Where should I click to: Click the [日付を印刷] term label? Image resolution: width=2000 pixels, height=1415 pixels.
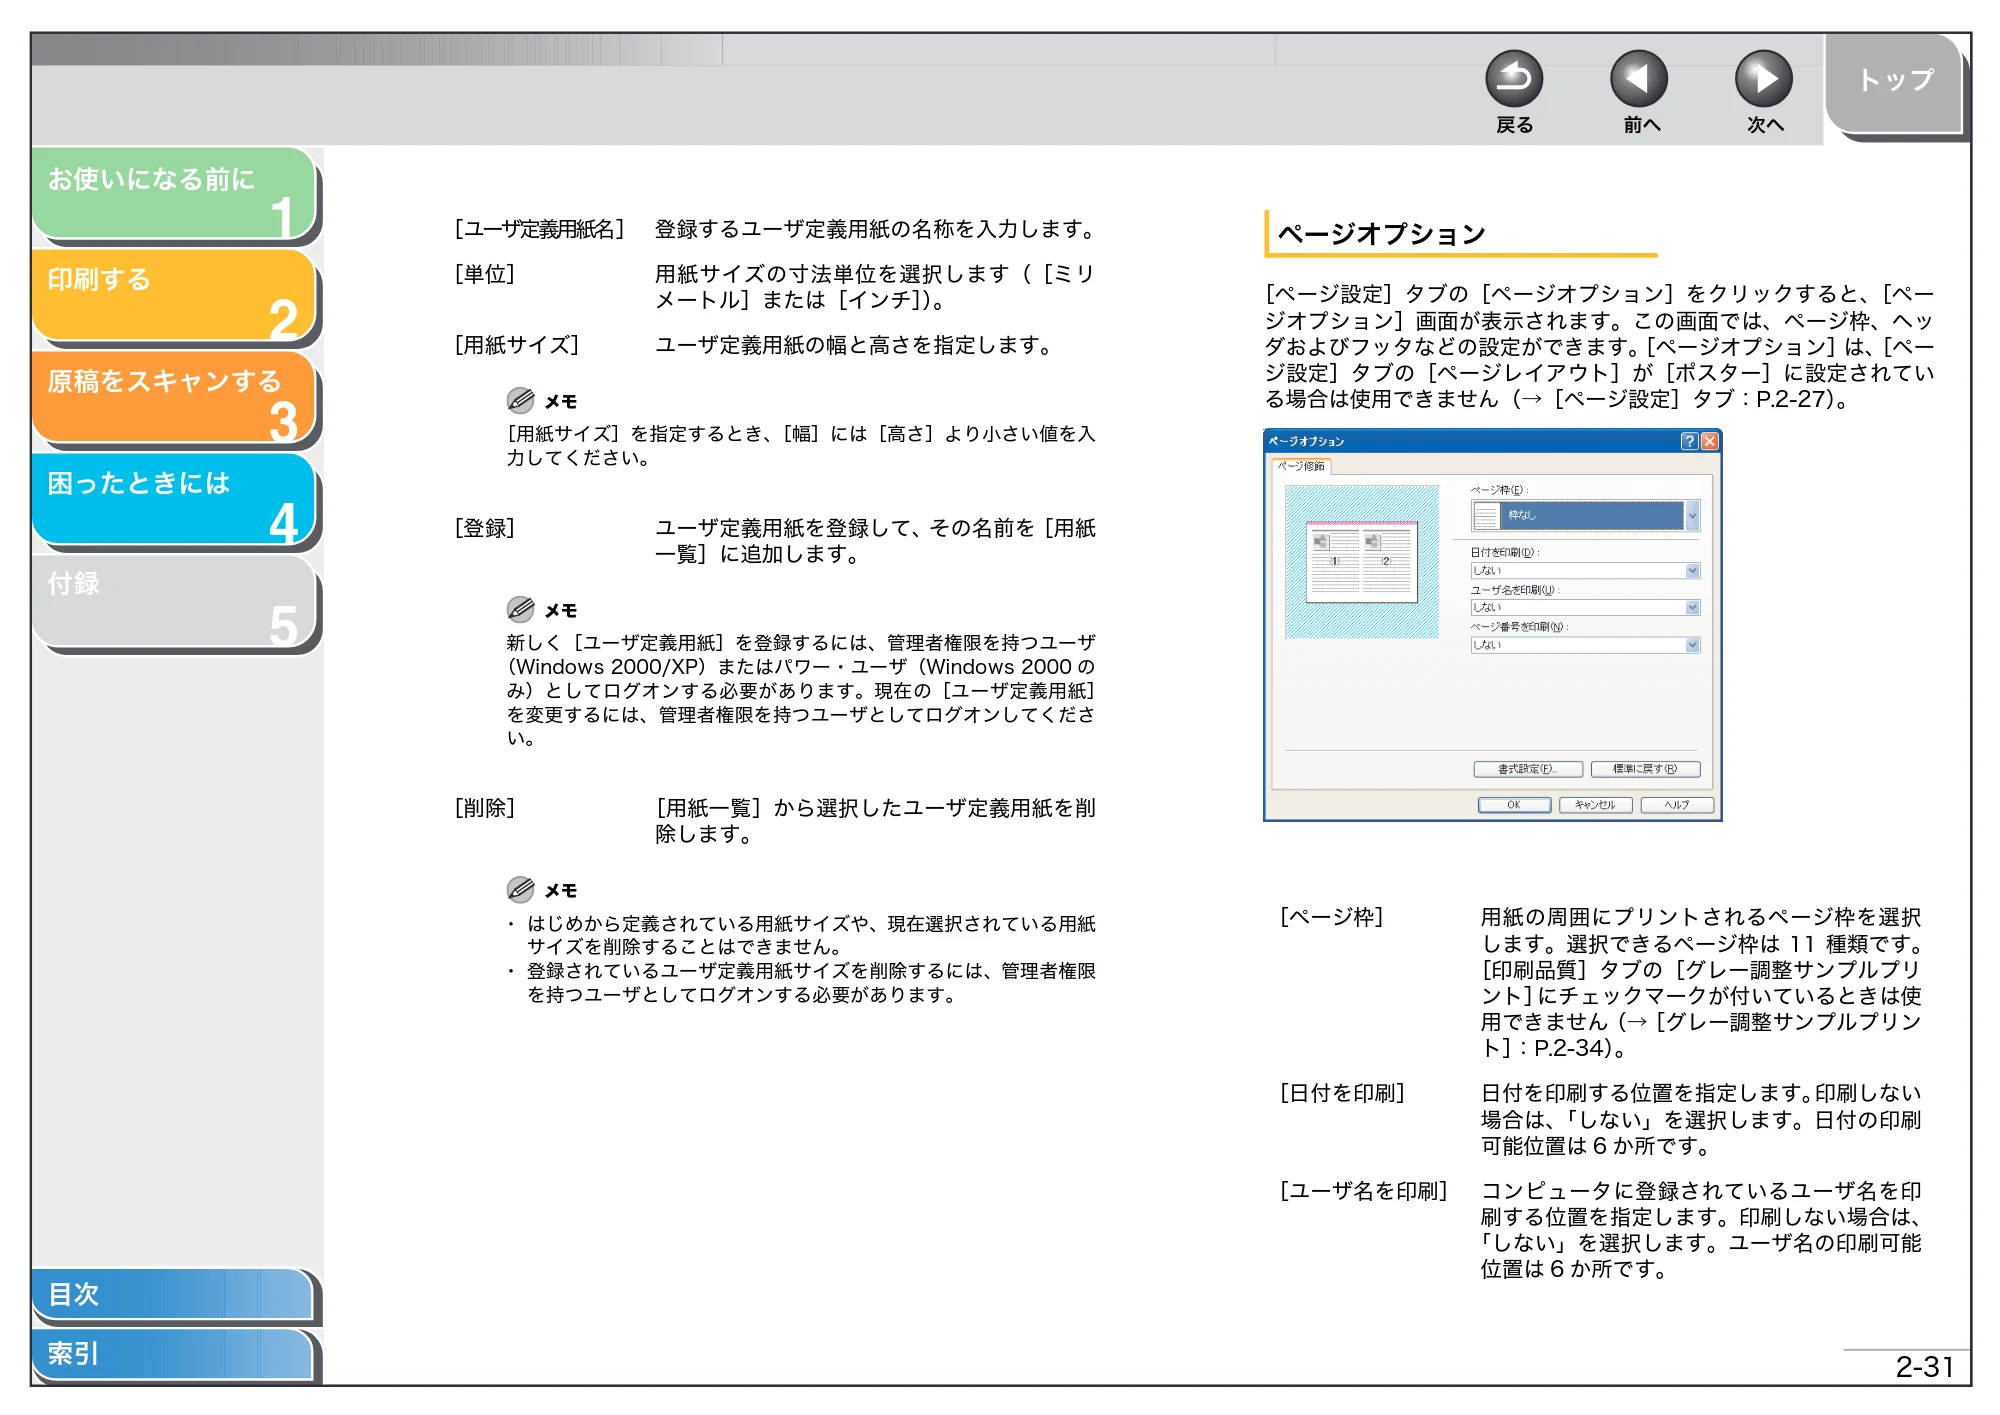coord(1343,1093)
